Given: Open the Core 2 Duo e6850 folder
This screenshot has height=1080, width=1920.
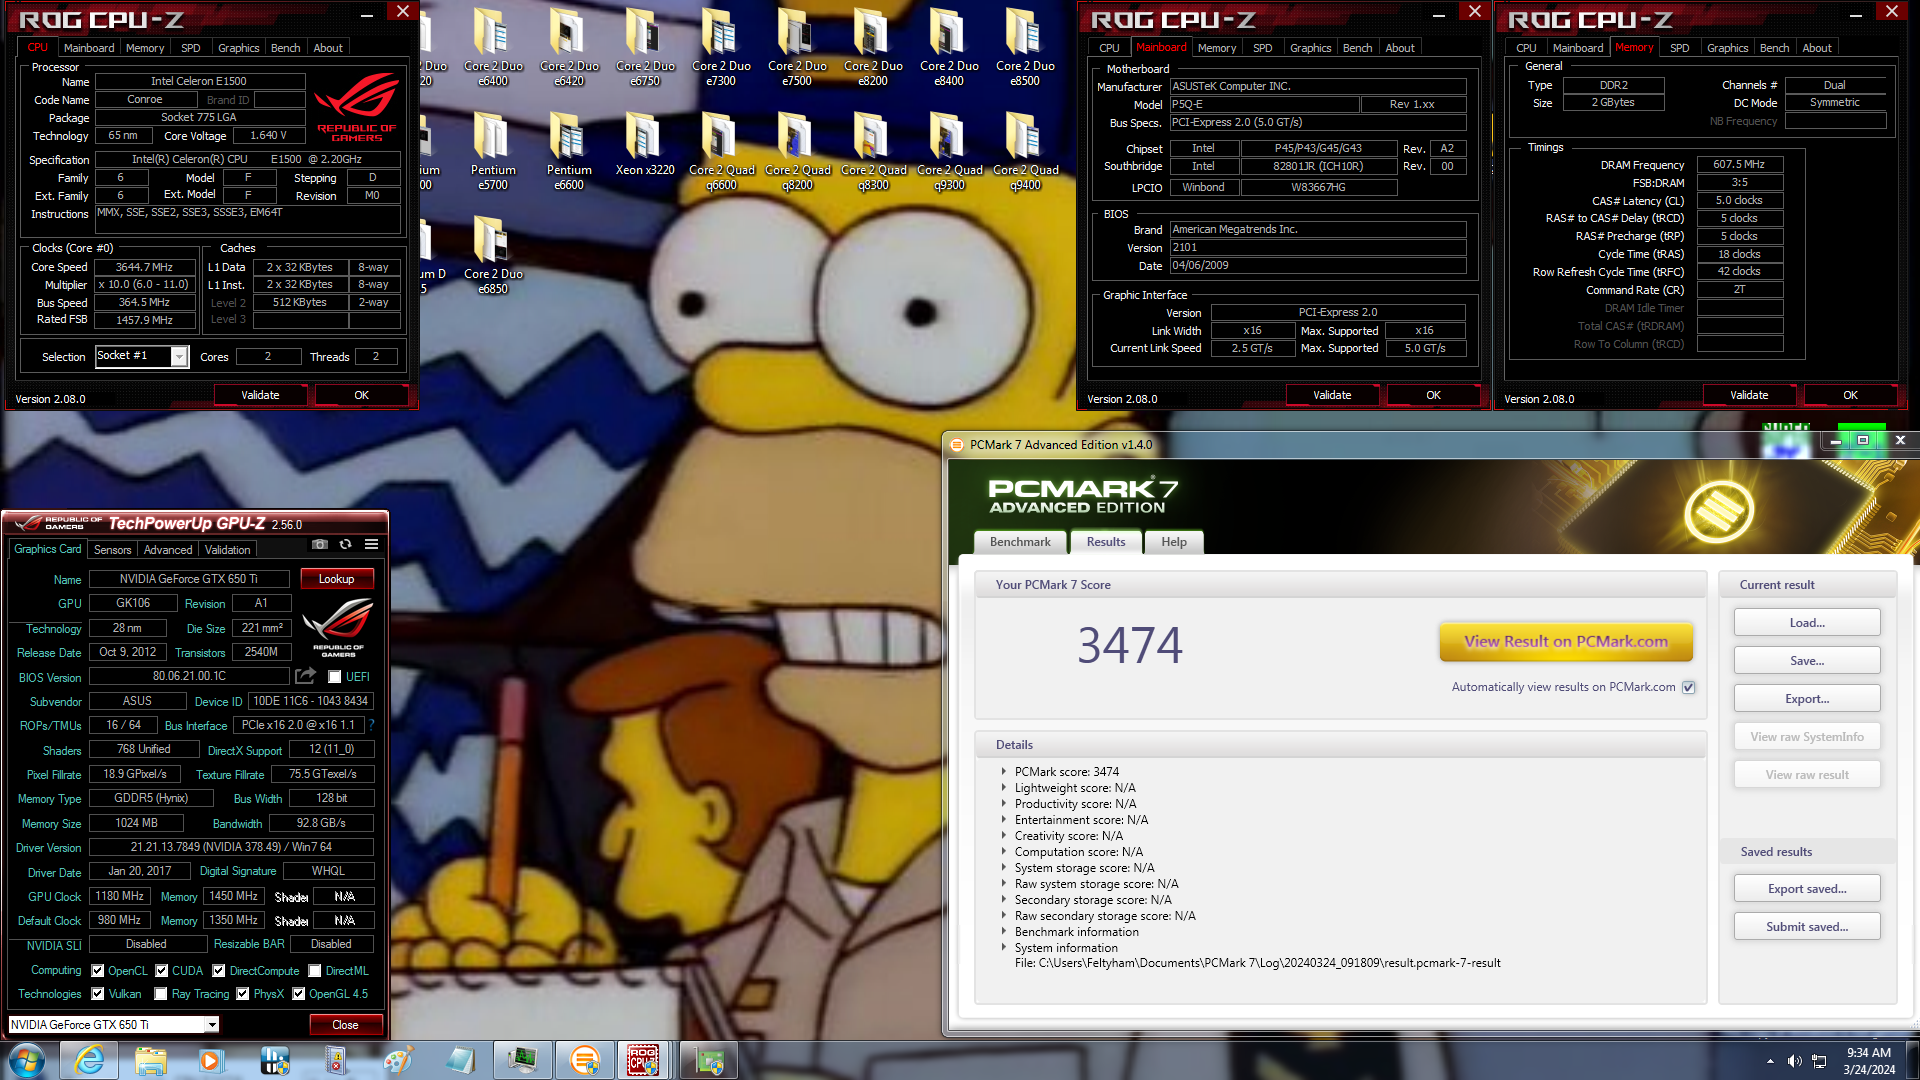Looking at the screenshot, I should click(493, 254).
